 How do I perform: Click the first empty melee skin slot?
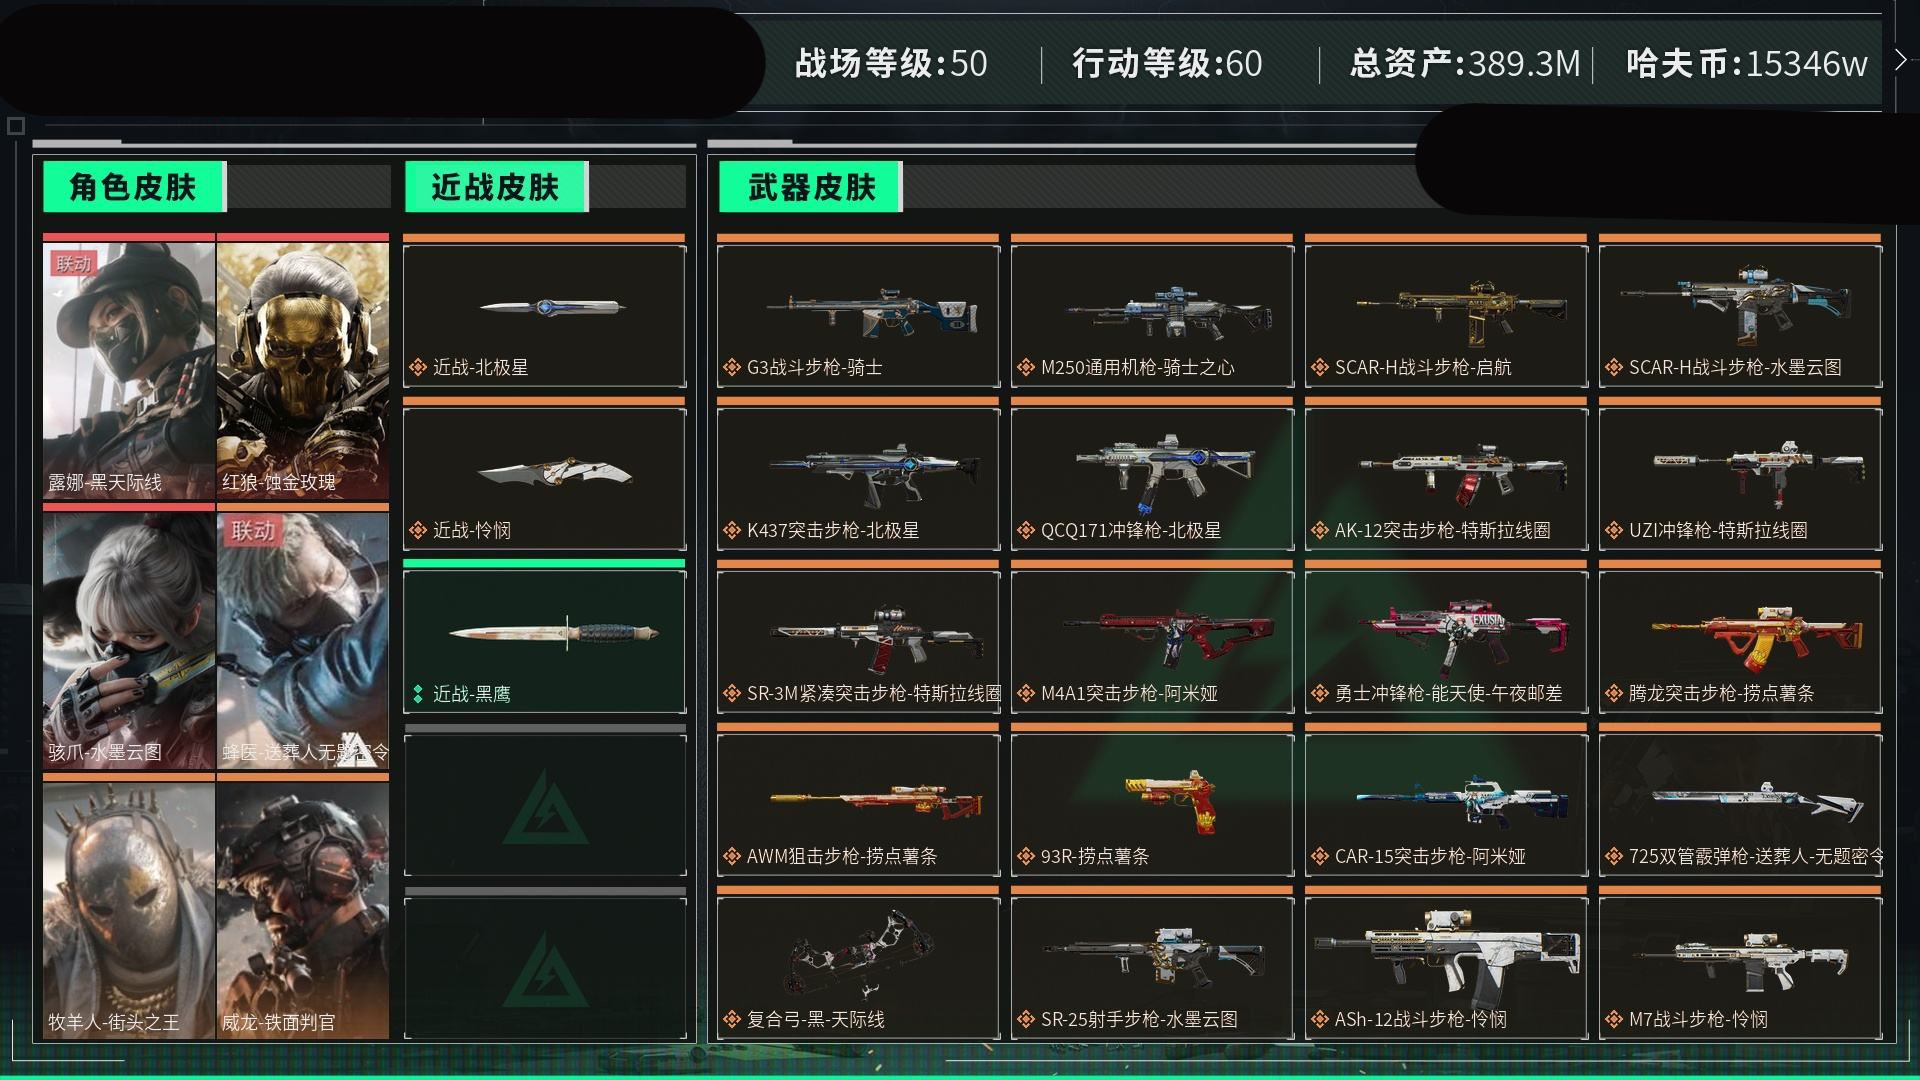545,805
